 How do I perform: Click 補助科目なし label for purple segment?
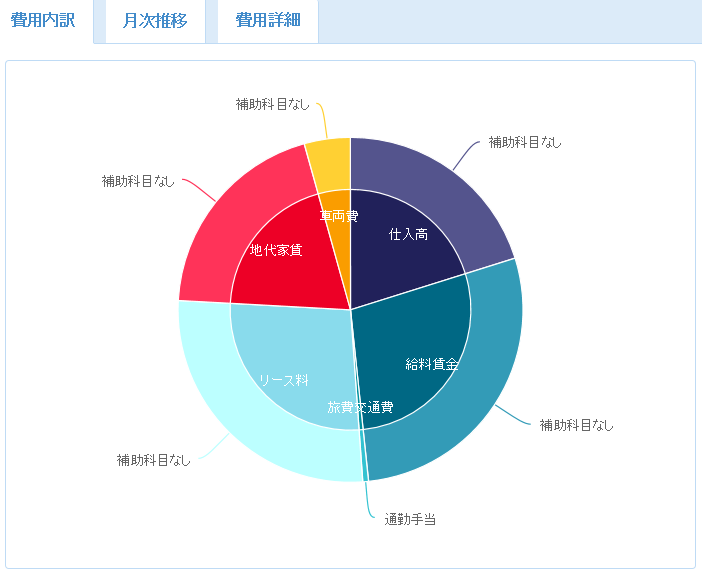(525, 142)
